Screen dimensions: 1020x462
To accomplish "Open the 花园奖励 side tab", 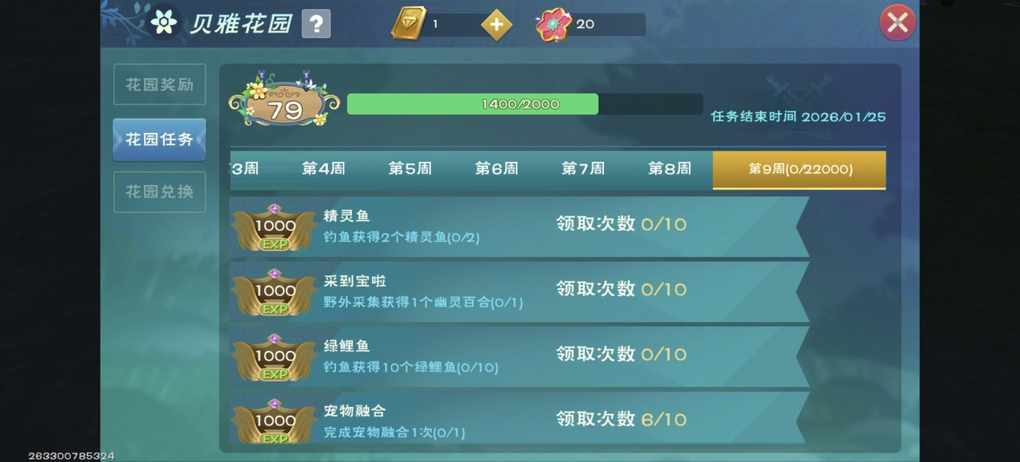I will [x=159, y=85].
